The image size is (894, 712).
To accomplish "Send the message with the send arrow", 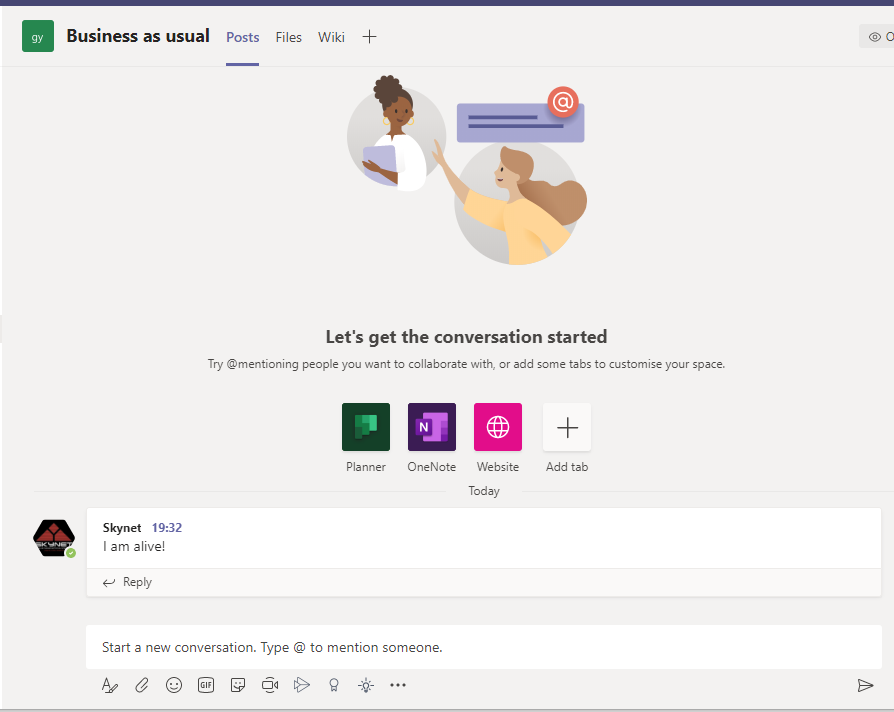I will tap(866, 686).
